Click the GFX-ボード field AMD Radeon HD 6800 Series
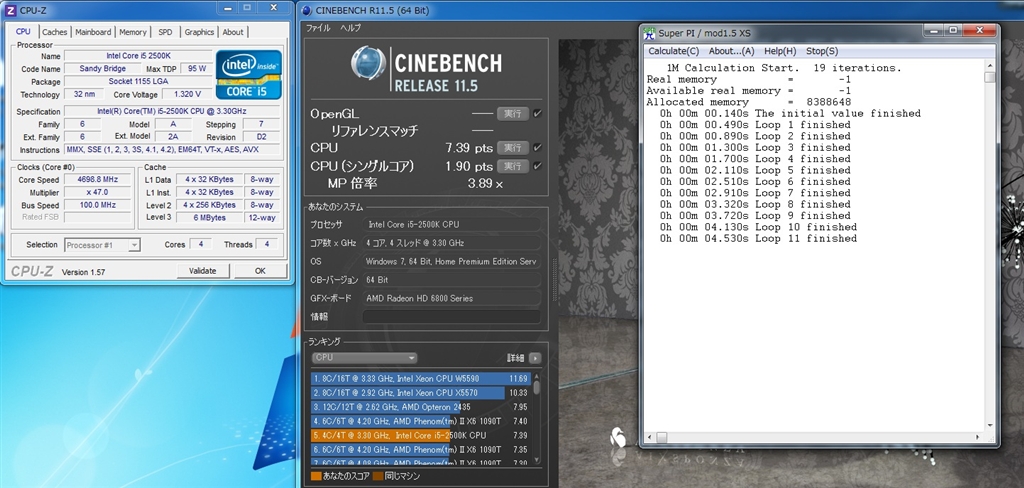Viewport: 1024px width, 488px height. click(x=451, y=298)
